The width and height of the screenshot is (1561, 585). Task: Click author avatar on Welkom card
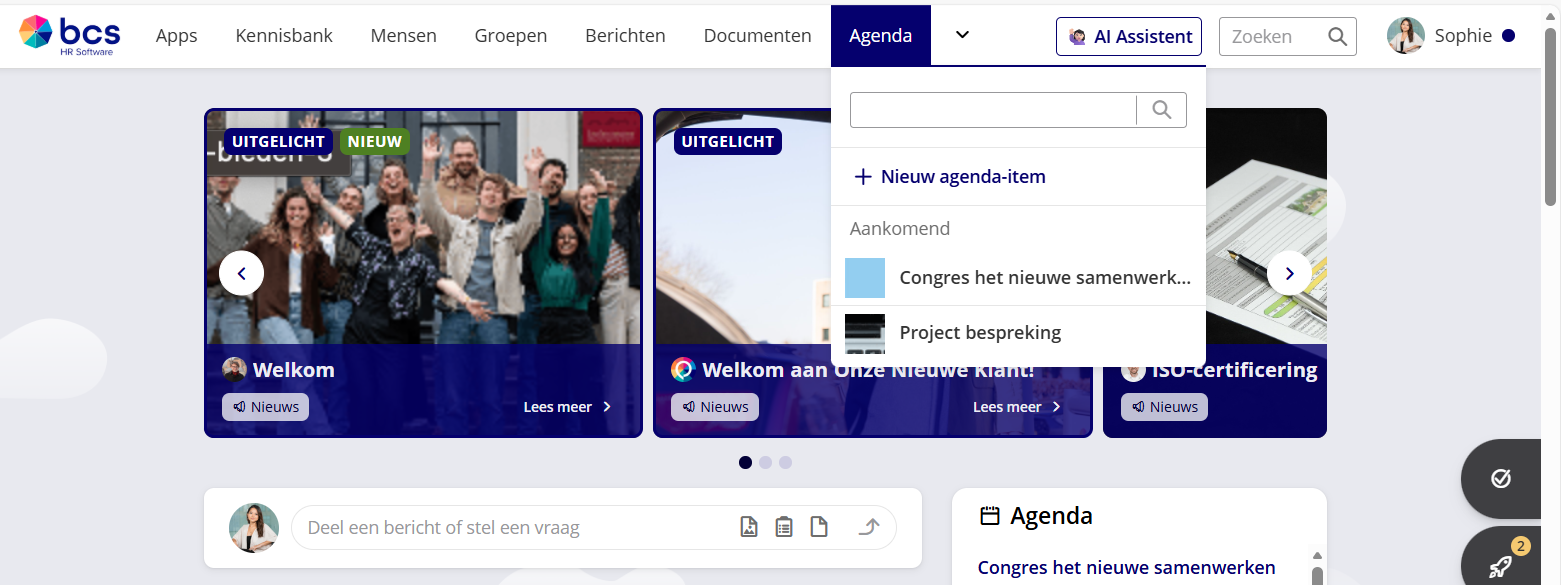[x=234, y=370]
